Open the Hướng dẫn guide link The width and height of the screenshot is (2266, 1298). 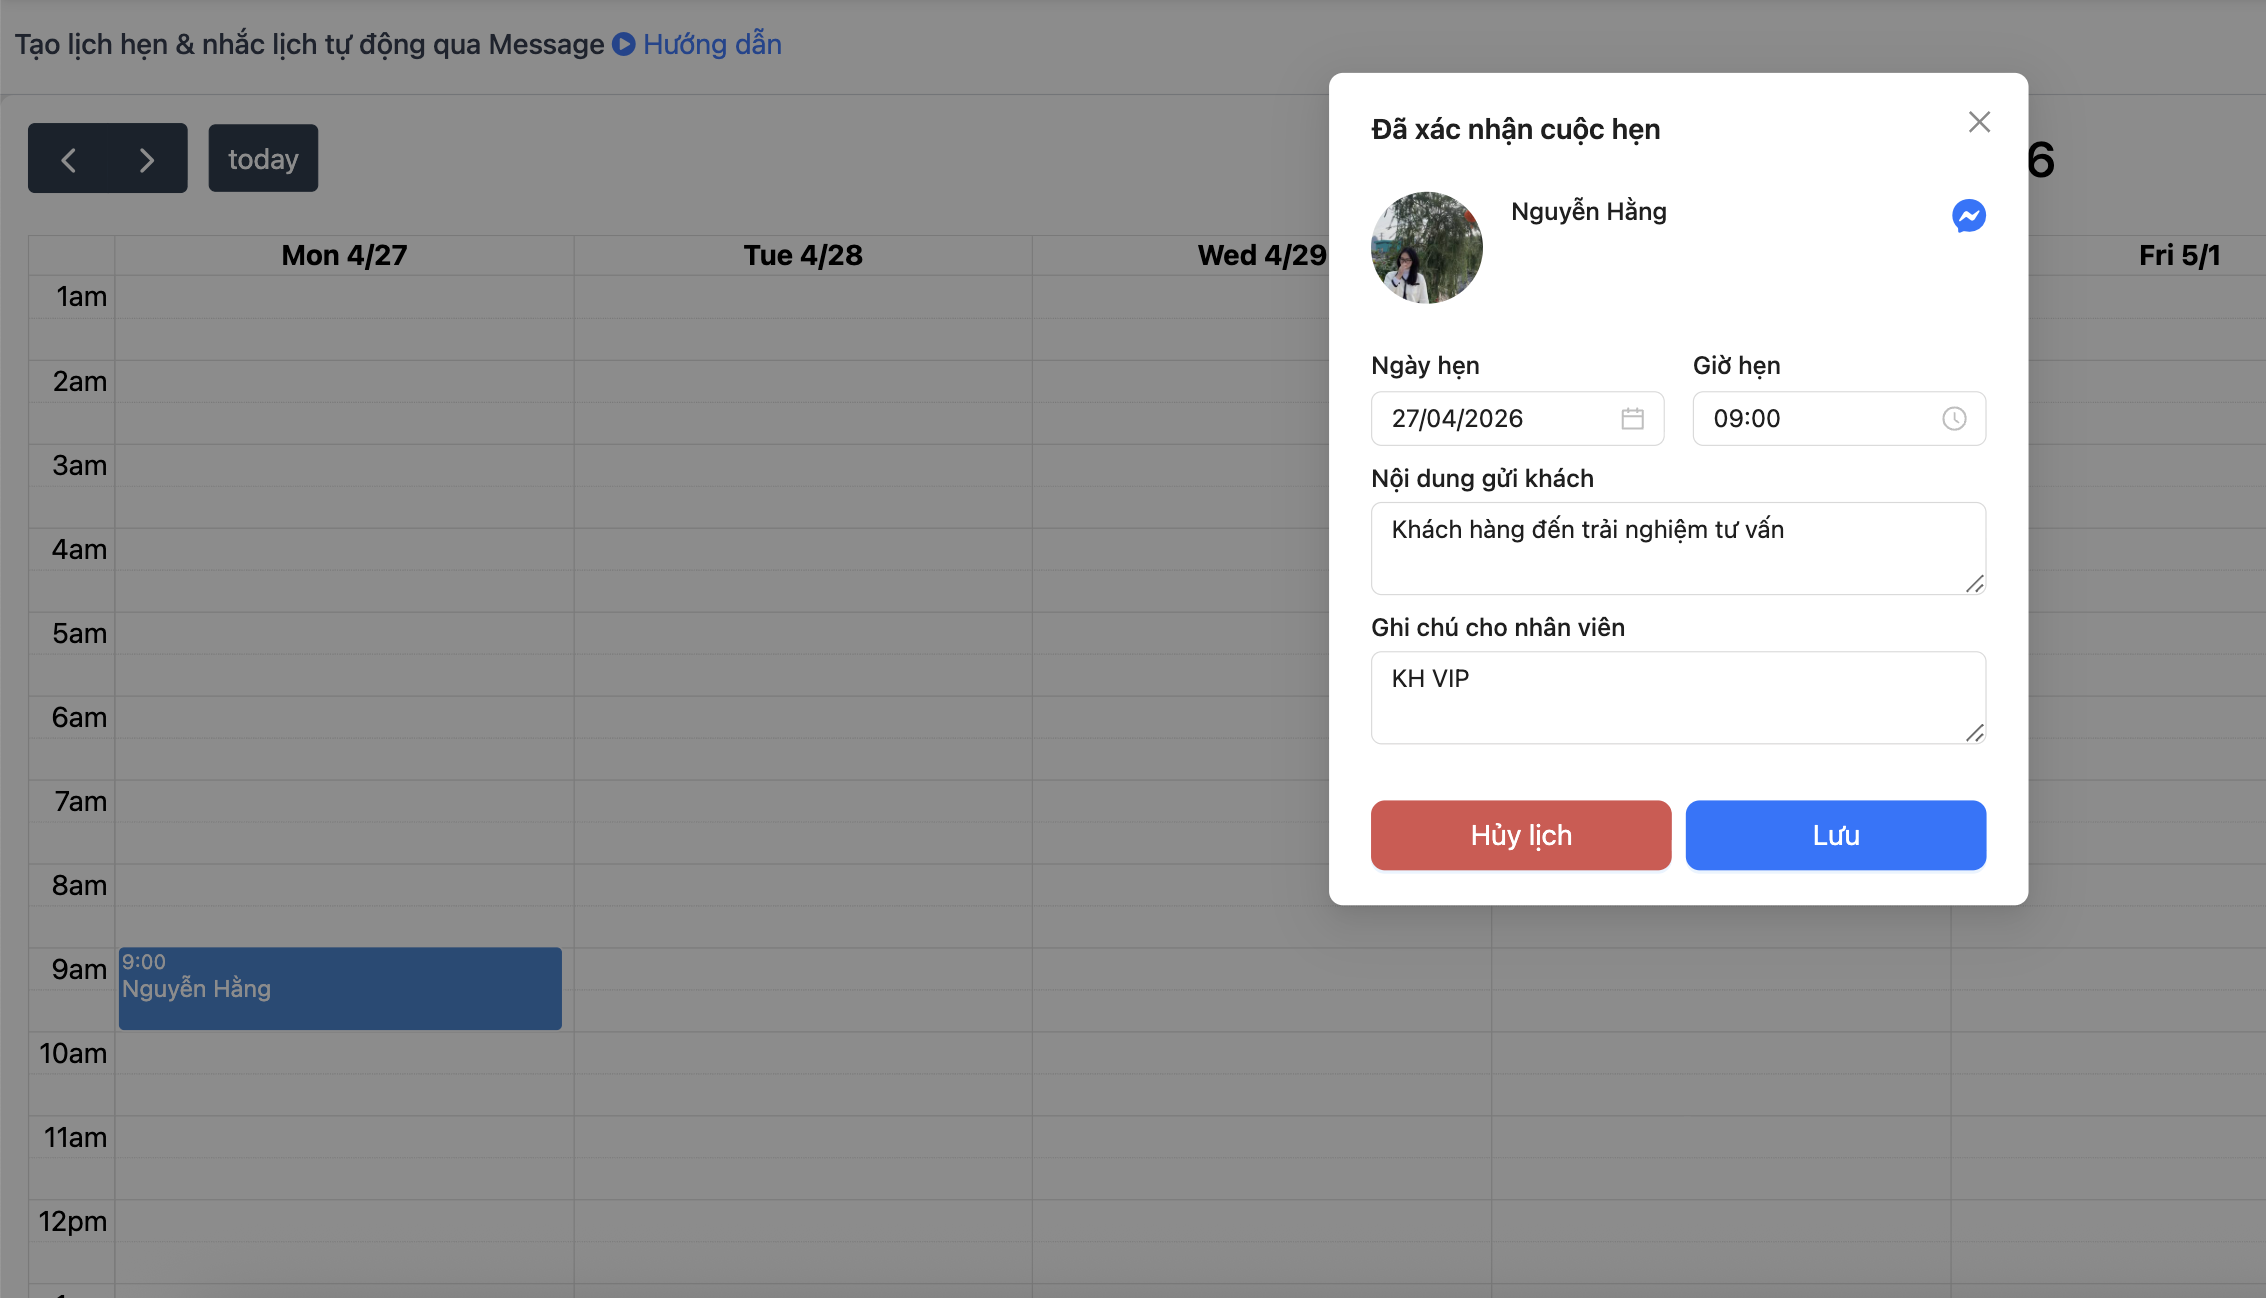point(712,44)
